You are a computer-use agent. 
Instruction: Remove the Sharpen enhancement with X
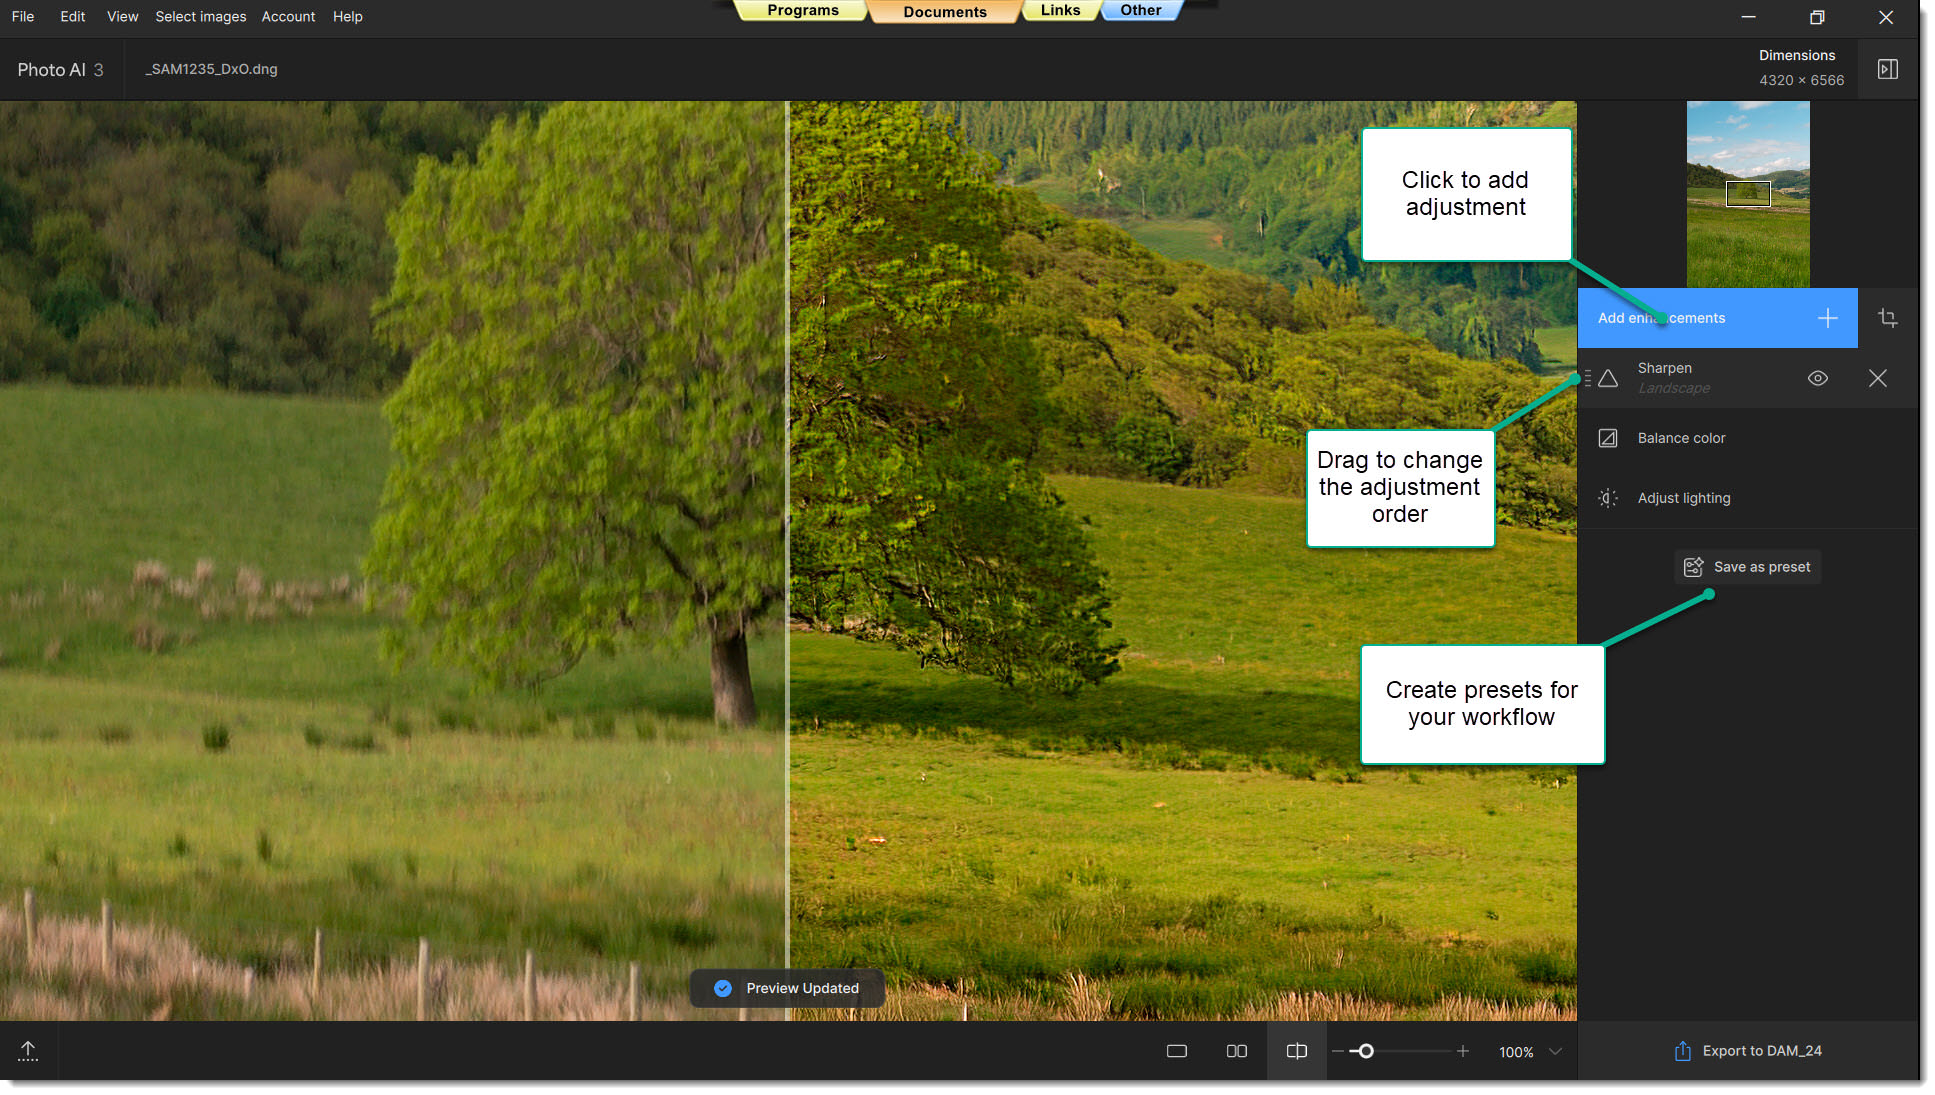pyautogui.click(x=1877, y=378)
